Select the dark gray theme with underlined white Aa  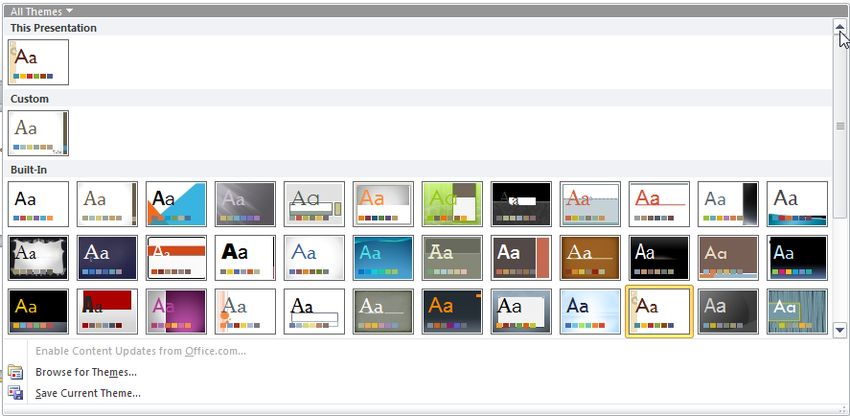pos(383,311)
